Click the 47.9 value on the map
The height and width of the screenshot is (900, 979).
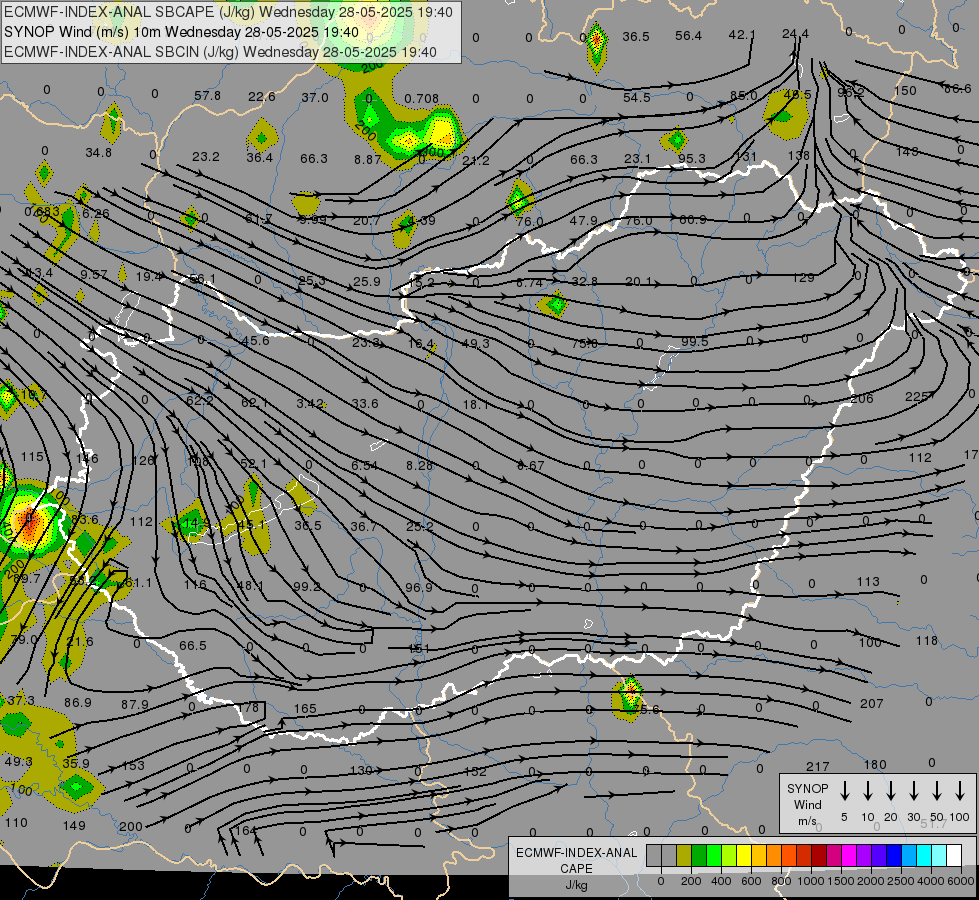pos(584,220)
